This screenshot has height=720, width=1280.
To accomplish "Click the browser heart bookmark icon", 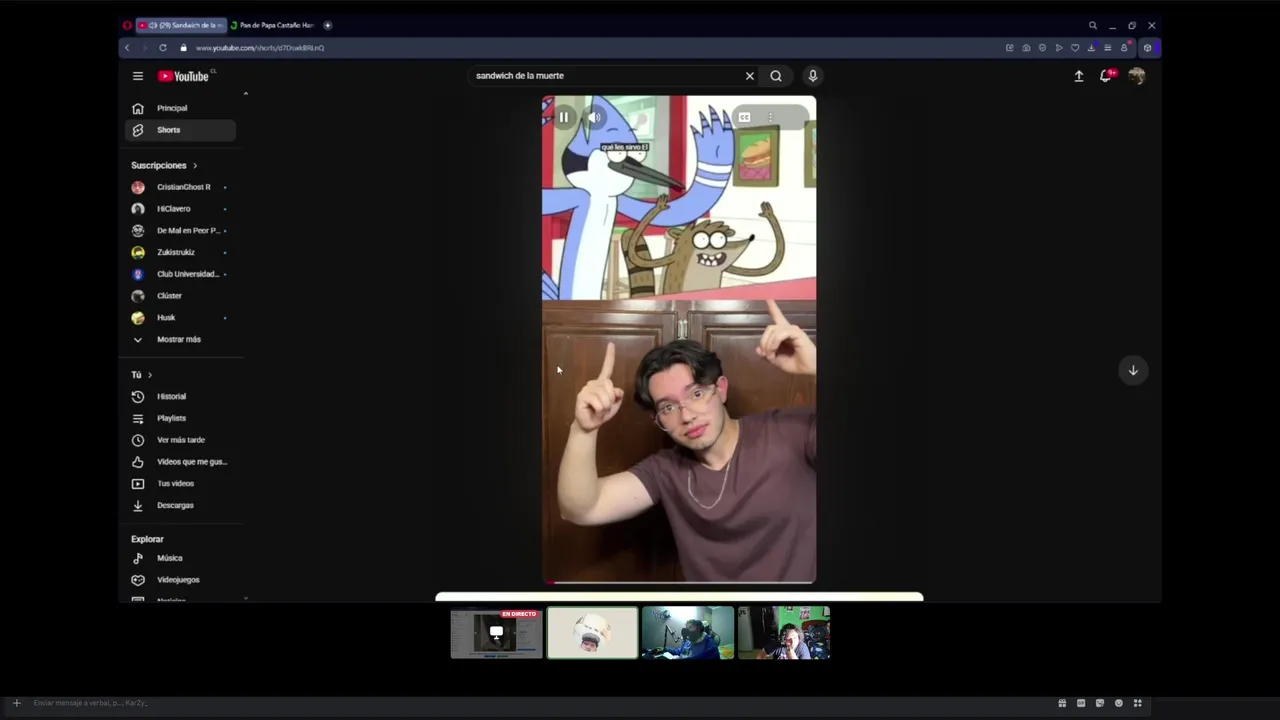I will tap(1075, 48).
